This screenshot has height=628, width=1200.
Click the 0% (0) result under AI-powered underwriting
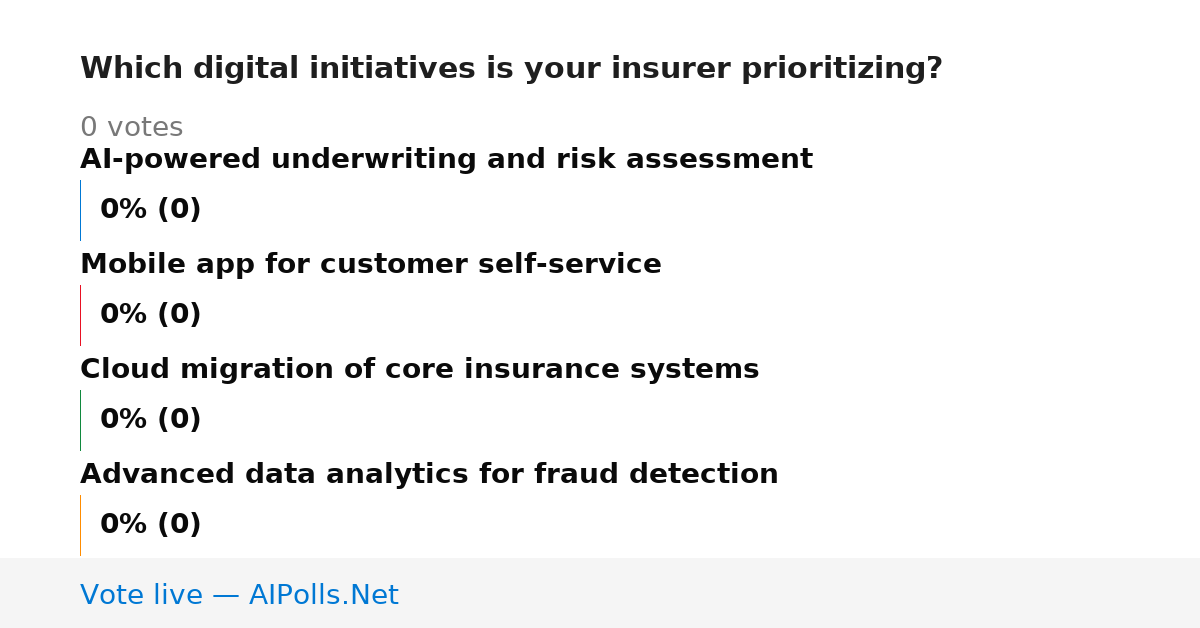151,210
